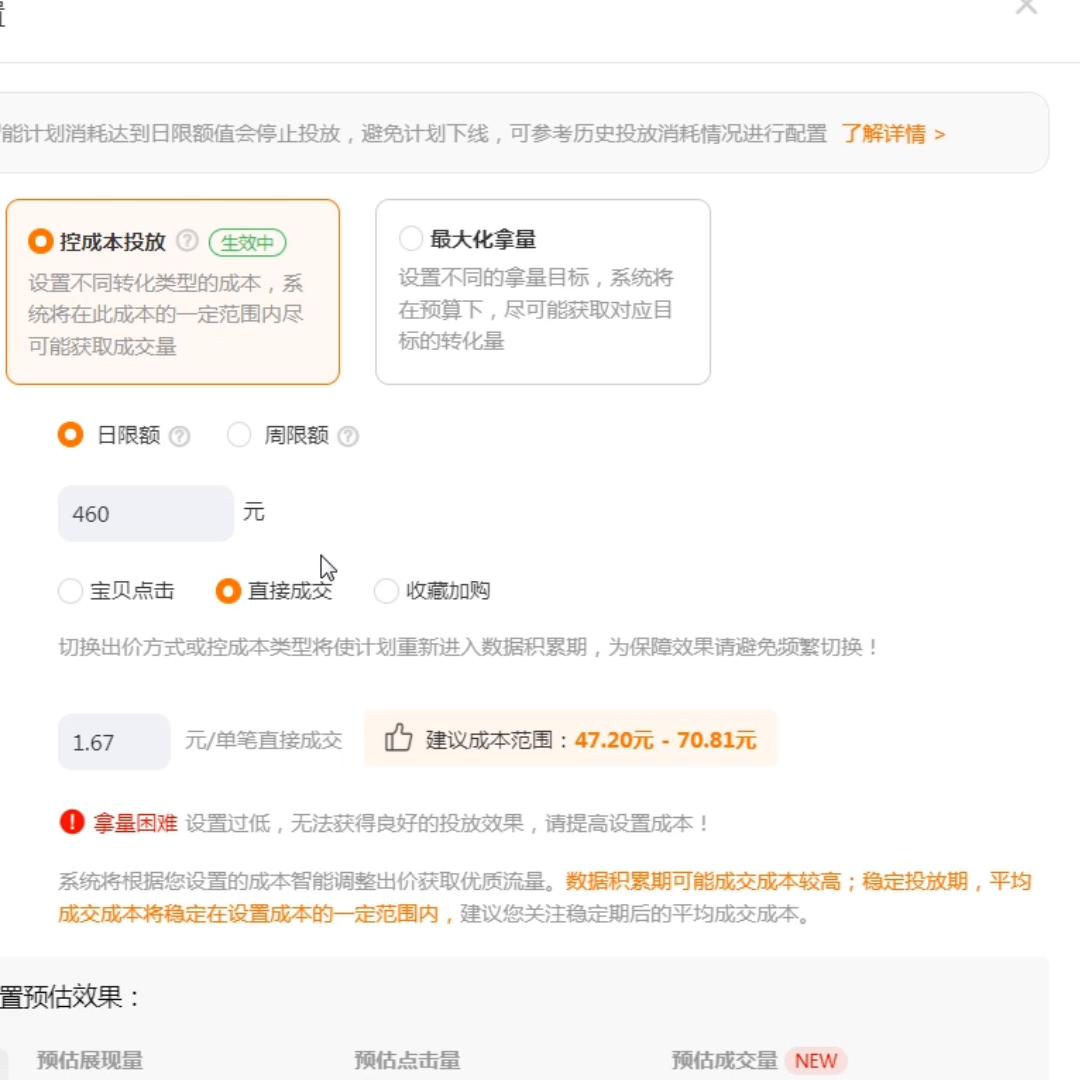Select the 收藏加购 conversion type

pos(385,592)
